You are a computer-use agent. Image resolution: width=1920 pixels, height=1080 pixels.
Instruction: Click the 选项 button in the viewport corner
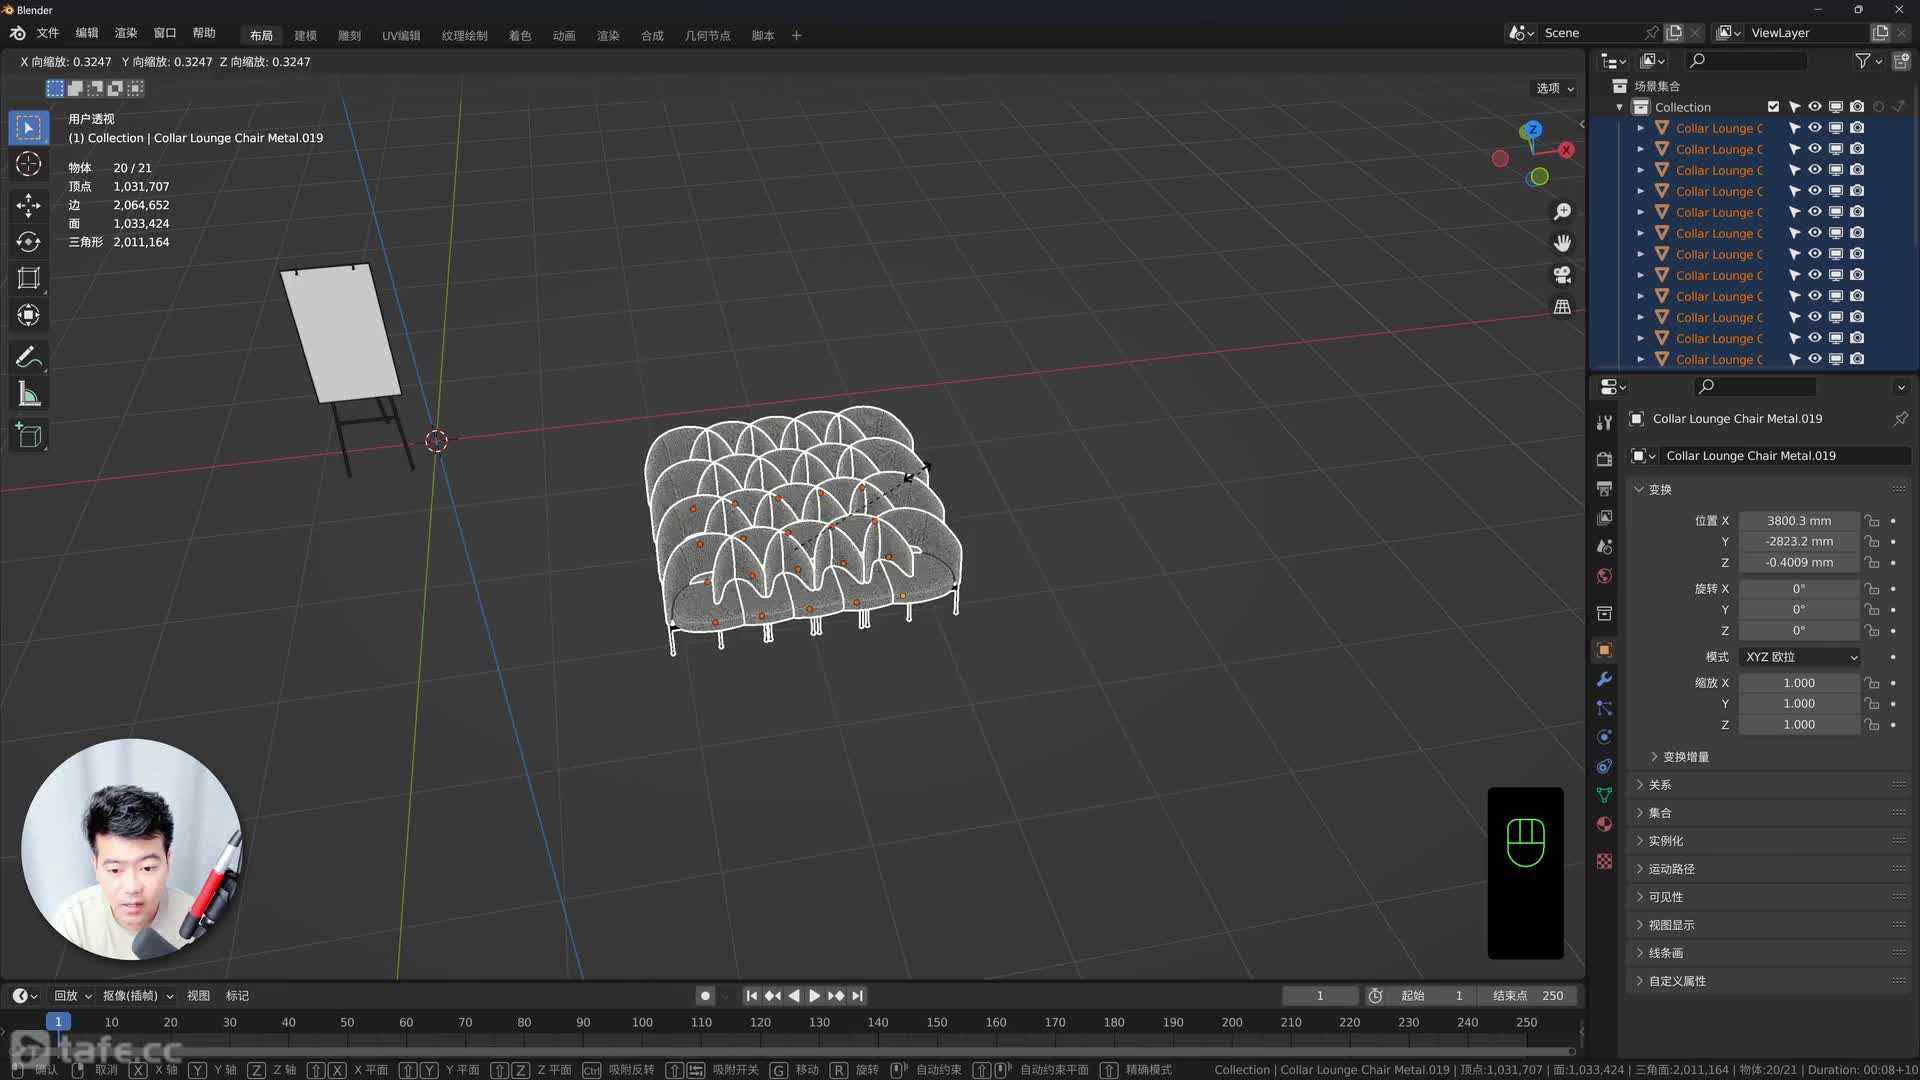coord(1553,88)
